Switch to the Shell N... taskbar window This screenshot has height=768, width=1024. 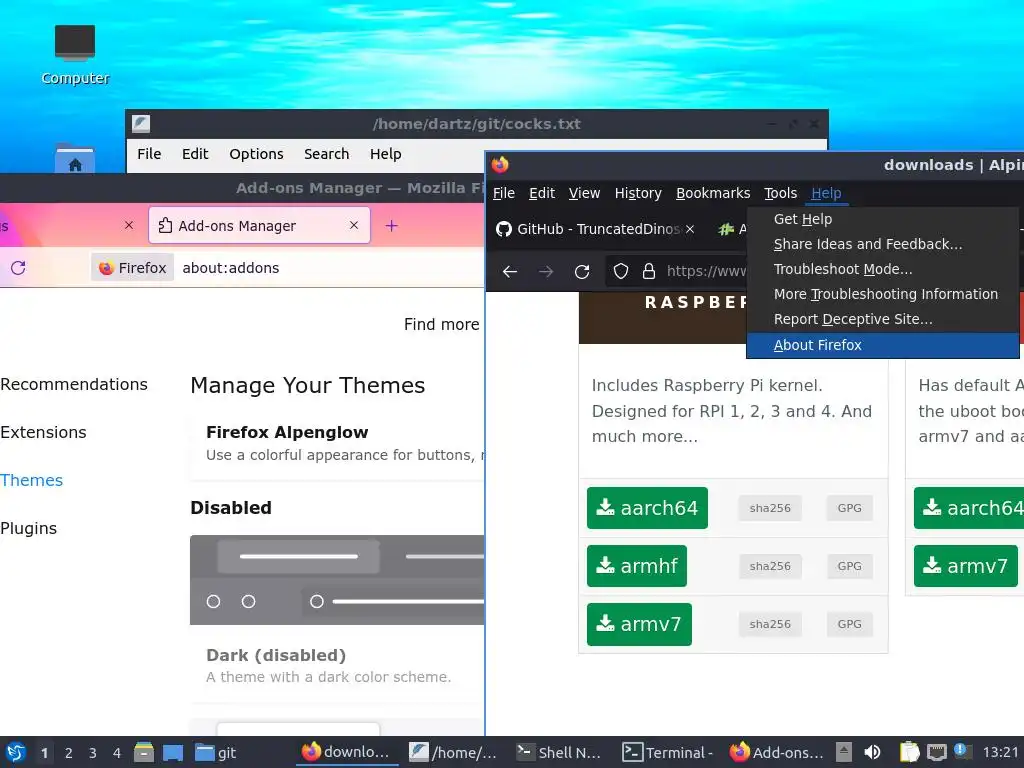[559, 752]
